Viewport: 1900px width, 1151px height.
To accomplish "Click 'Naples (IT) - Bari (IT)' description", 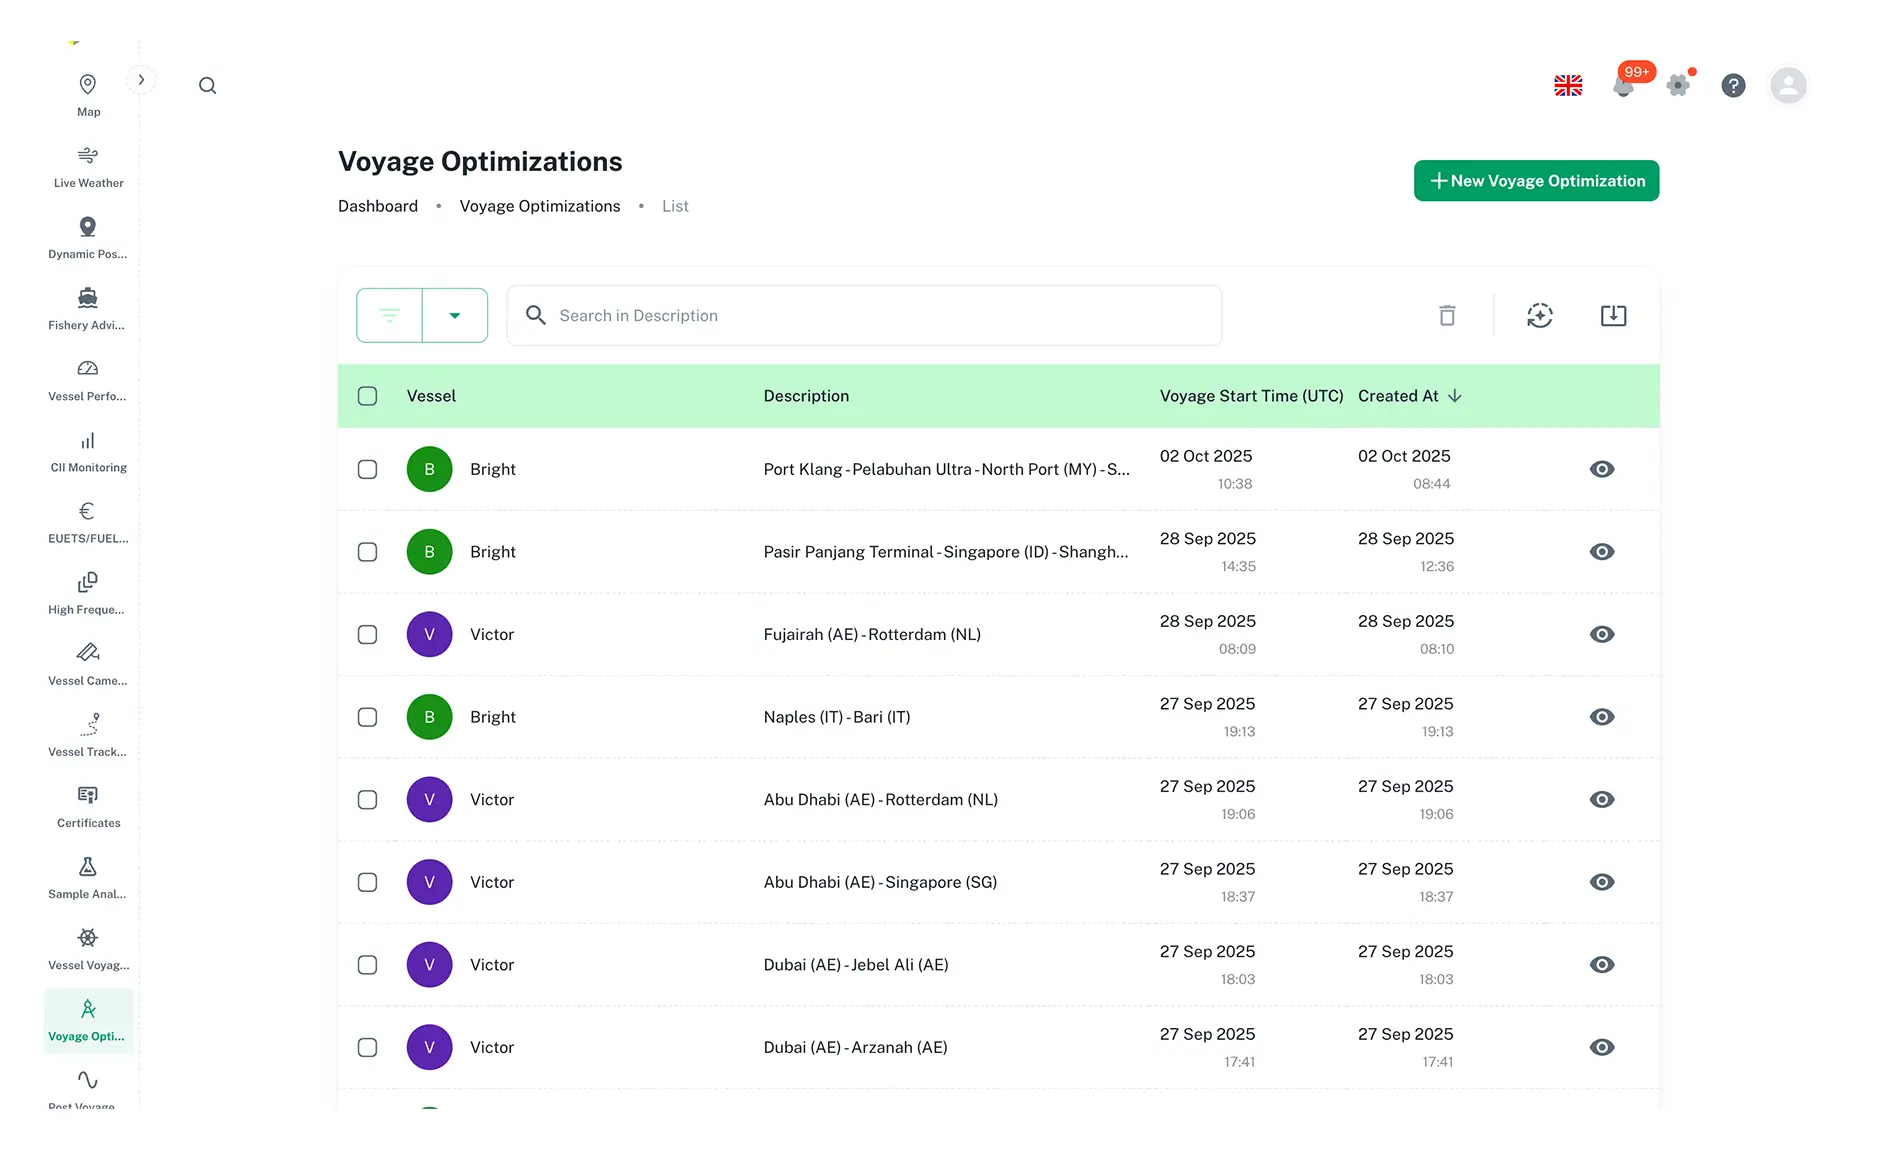I will coord(837,717).
